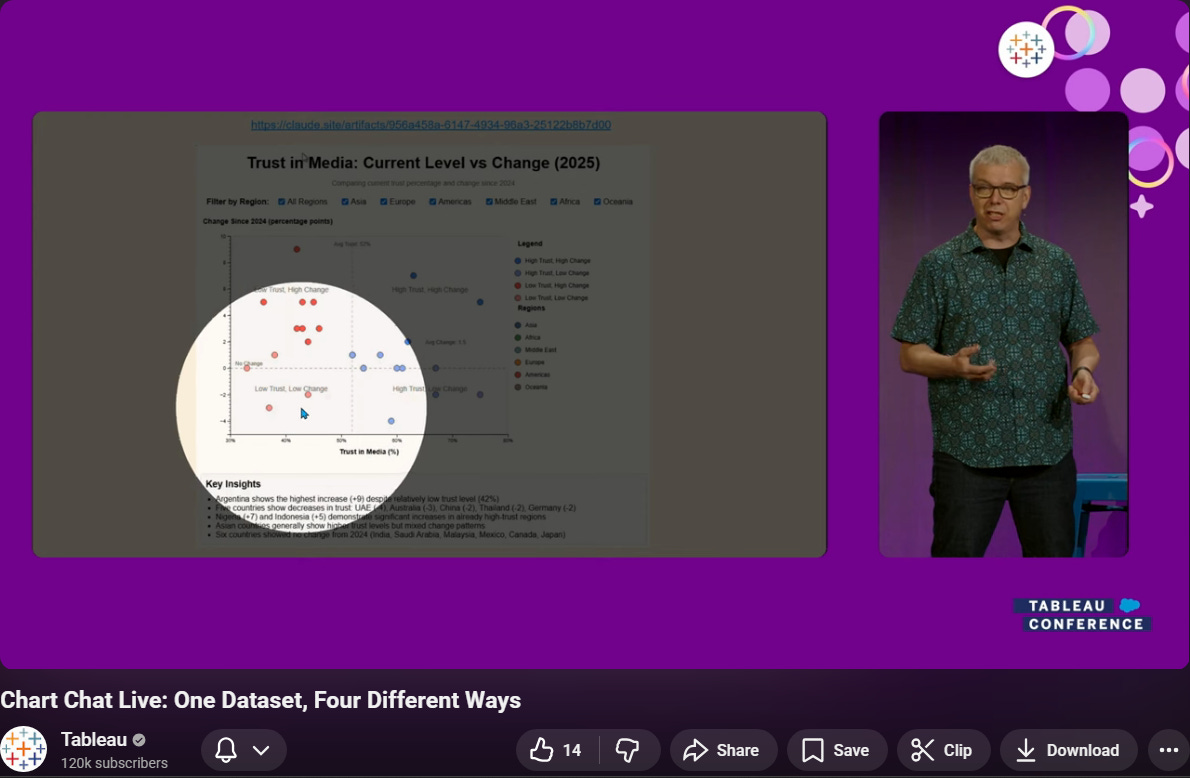Screen dimensions: 1190x778
Task: Toggle the All Regions checkbox in chart
Action: coord(282,202)
